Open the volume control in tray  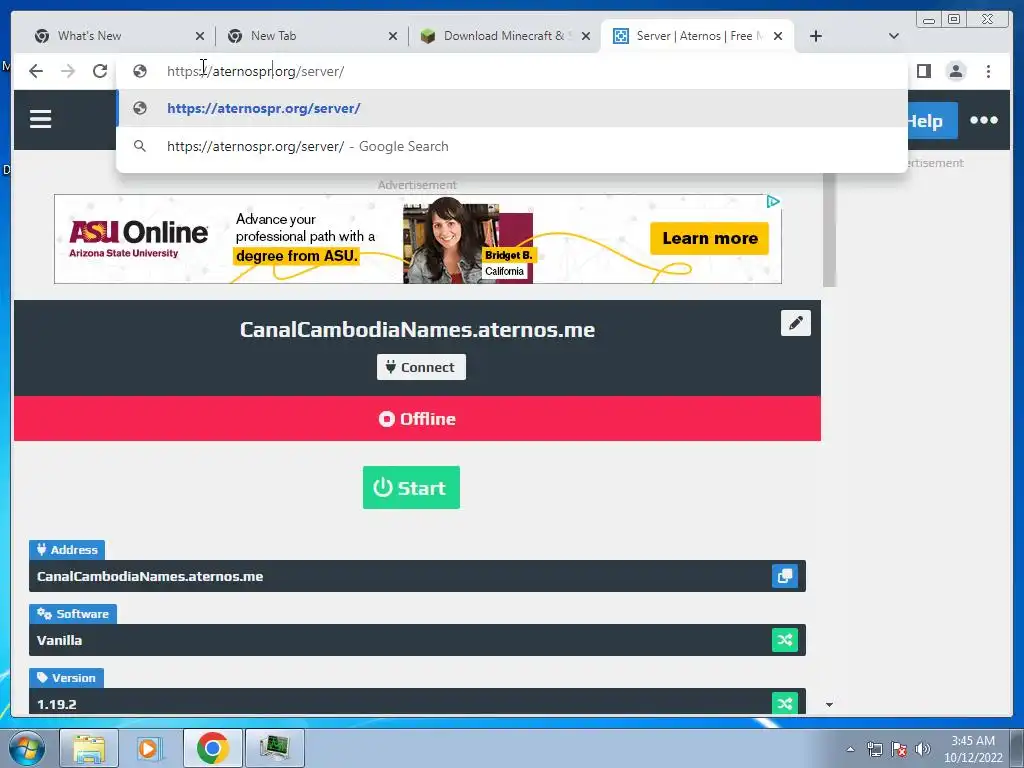922,749
